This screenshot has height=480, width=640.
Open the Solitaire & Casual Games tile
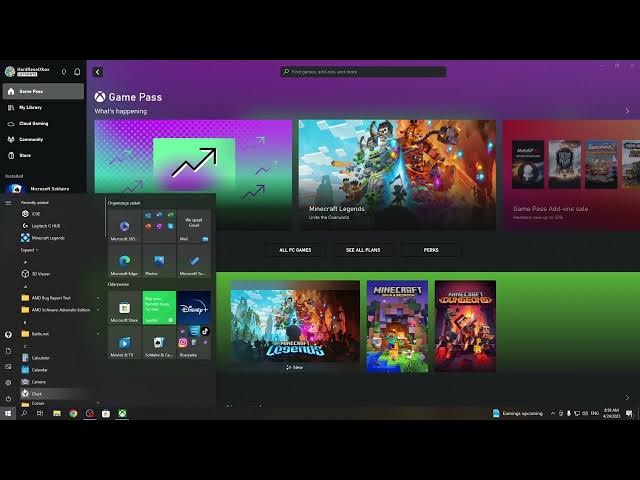(x=159, y=342)
